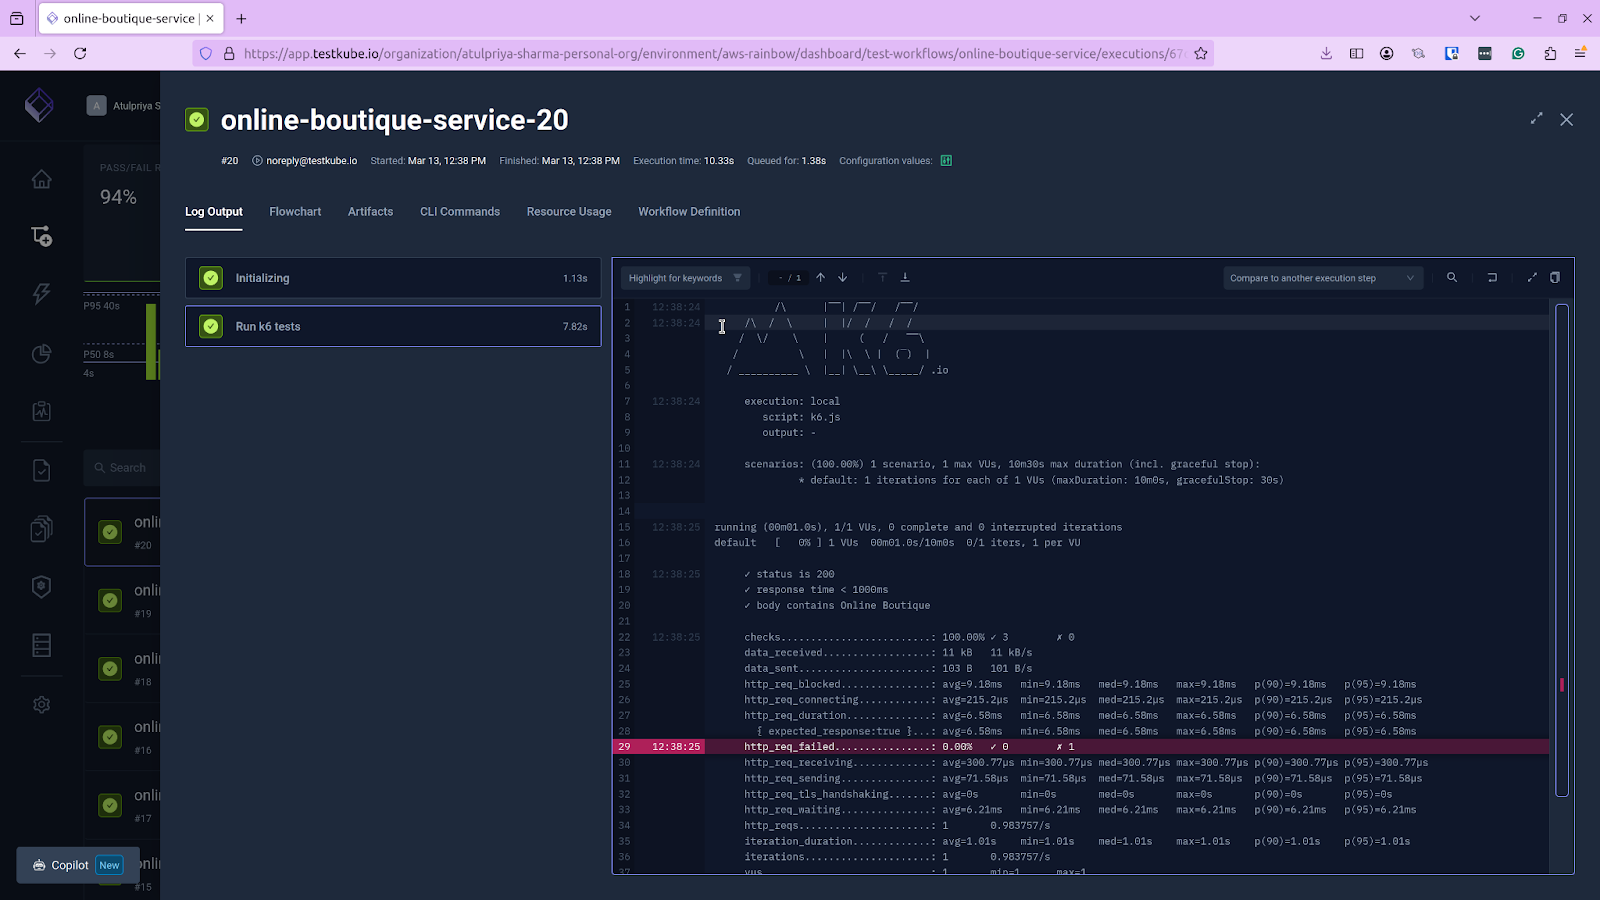
Task: Open Highlight for keywords filter
Action: click(685, 278)
